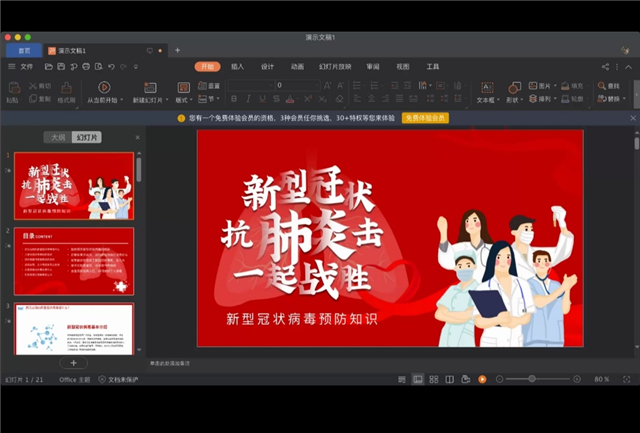Select slide 2 目录 thumbnail
Viewport: 640px width, 433px height.
(74, 261)
